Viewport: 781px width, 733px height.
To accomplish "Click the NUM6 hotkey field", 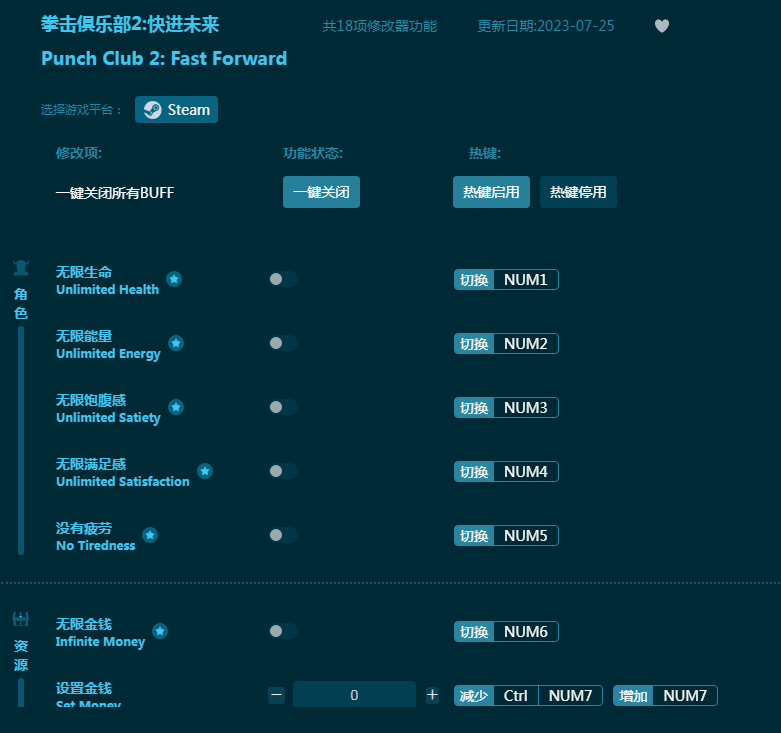I will pos(526,632).
